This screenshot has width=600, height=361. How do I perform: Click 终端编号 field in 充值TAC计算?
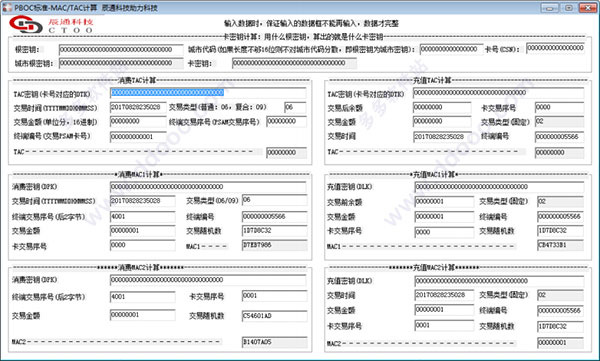(x=559, y=137)
